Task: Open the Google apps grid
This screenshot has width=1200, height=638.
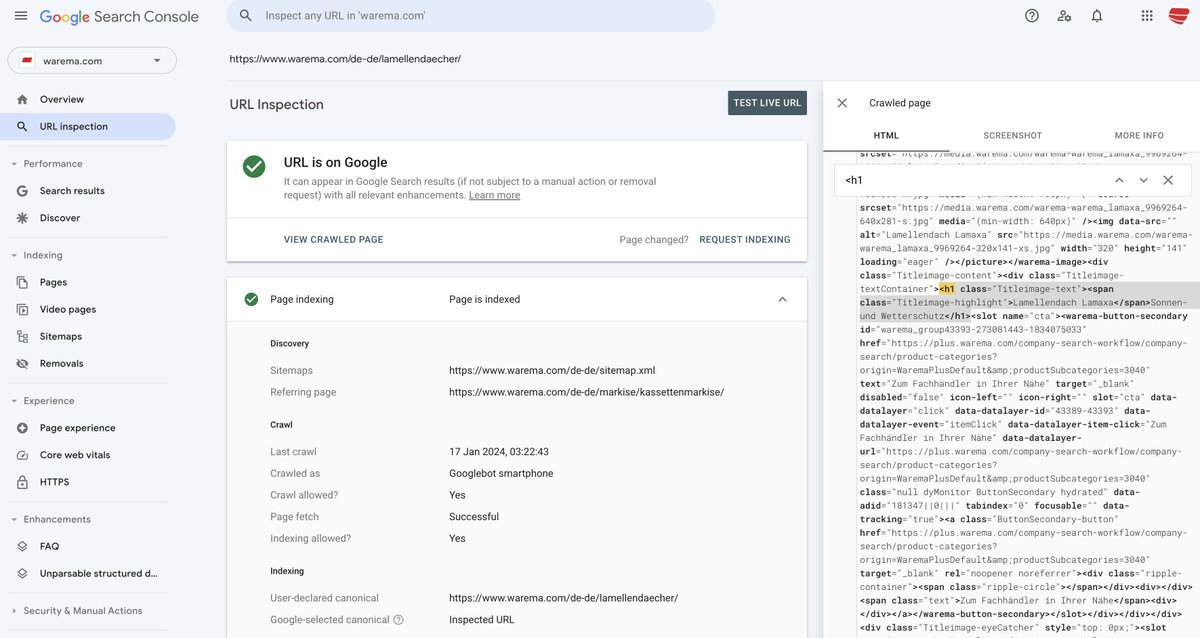Action: click(1147, 16)
